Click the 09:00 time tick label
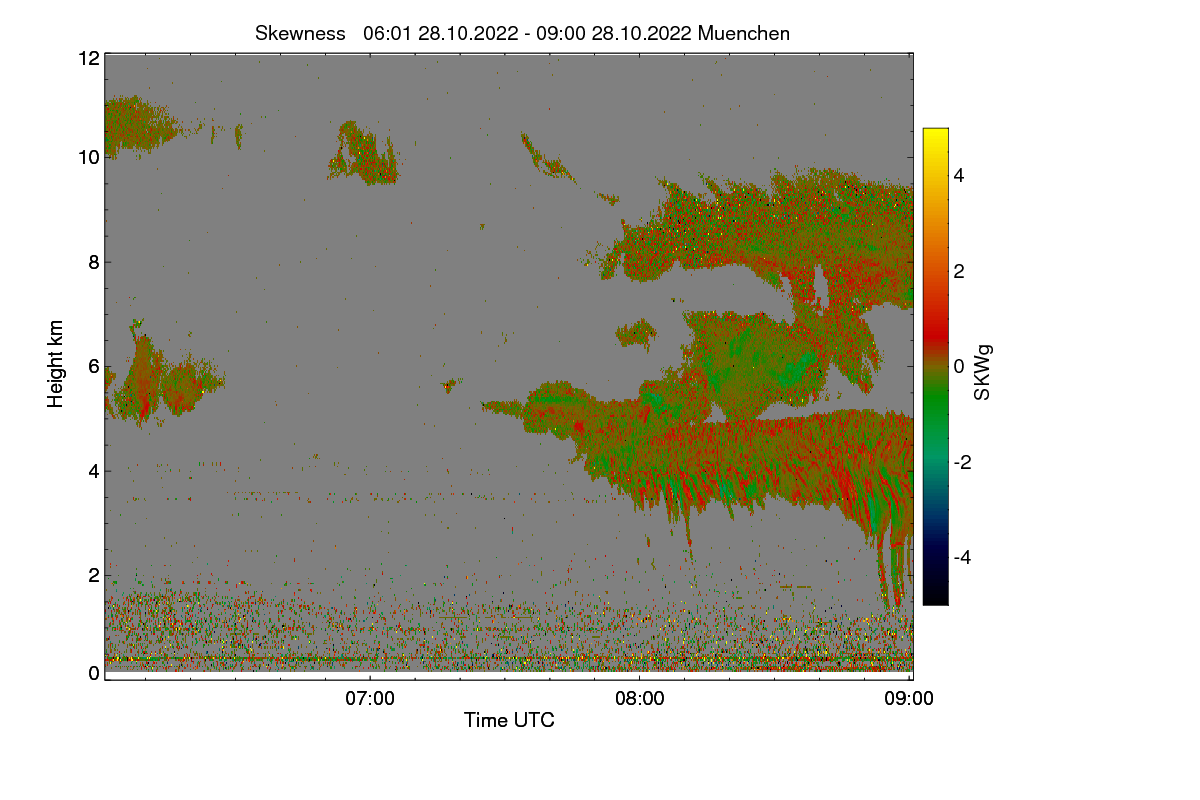 [x=910, y=699]
